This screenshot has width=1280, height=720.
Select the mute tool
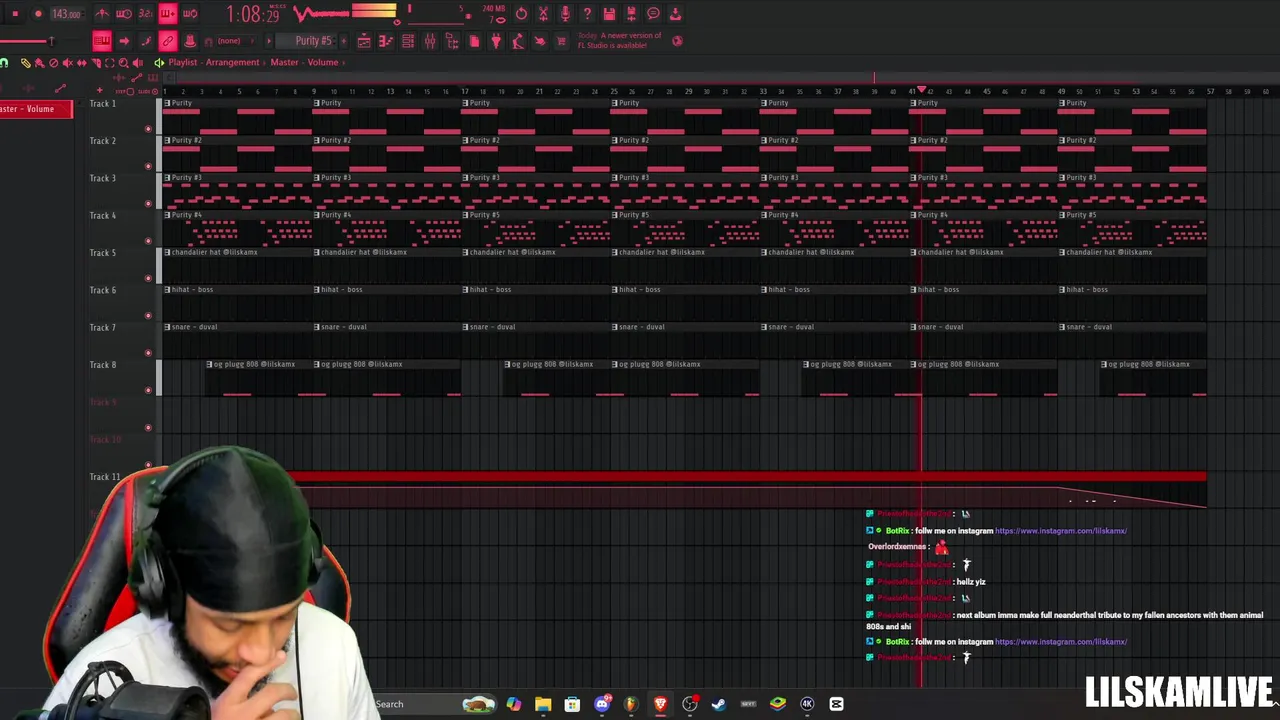[67, 63]
